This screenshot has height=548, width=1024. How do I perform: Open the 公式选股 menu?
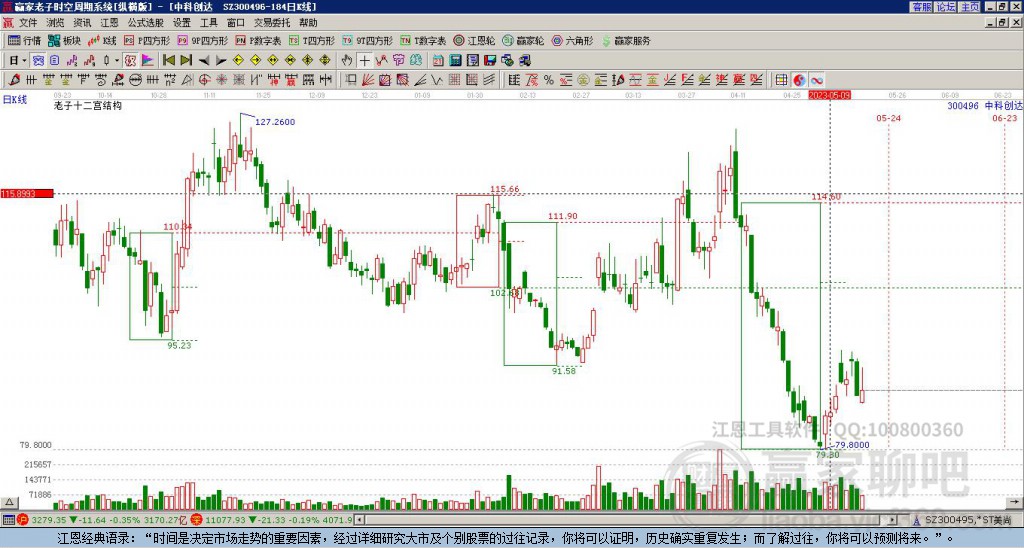tap(145, 23)
